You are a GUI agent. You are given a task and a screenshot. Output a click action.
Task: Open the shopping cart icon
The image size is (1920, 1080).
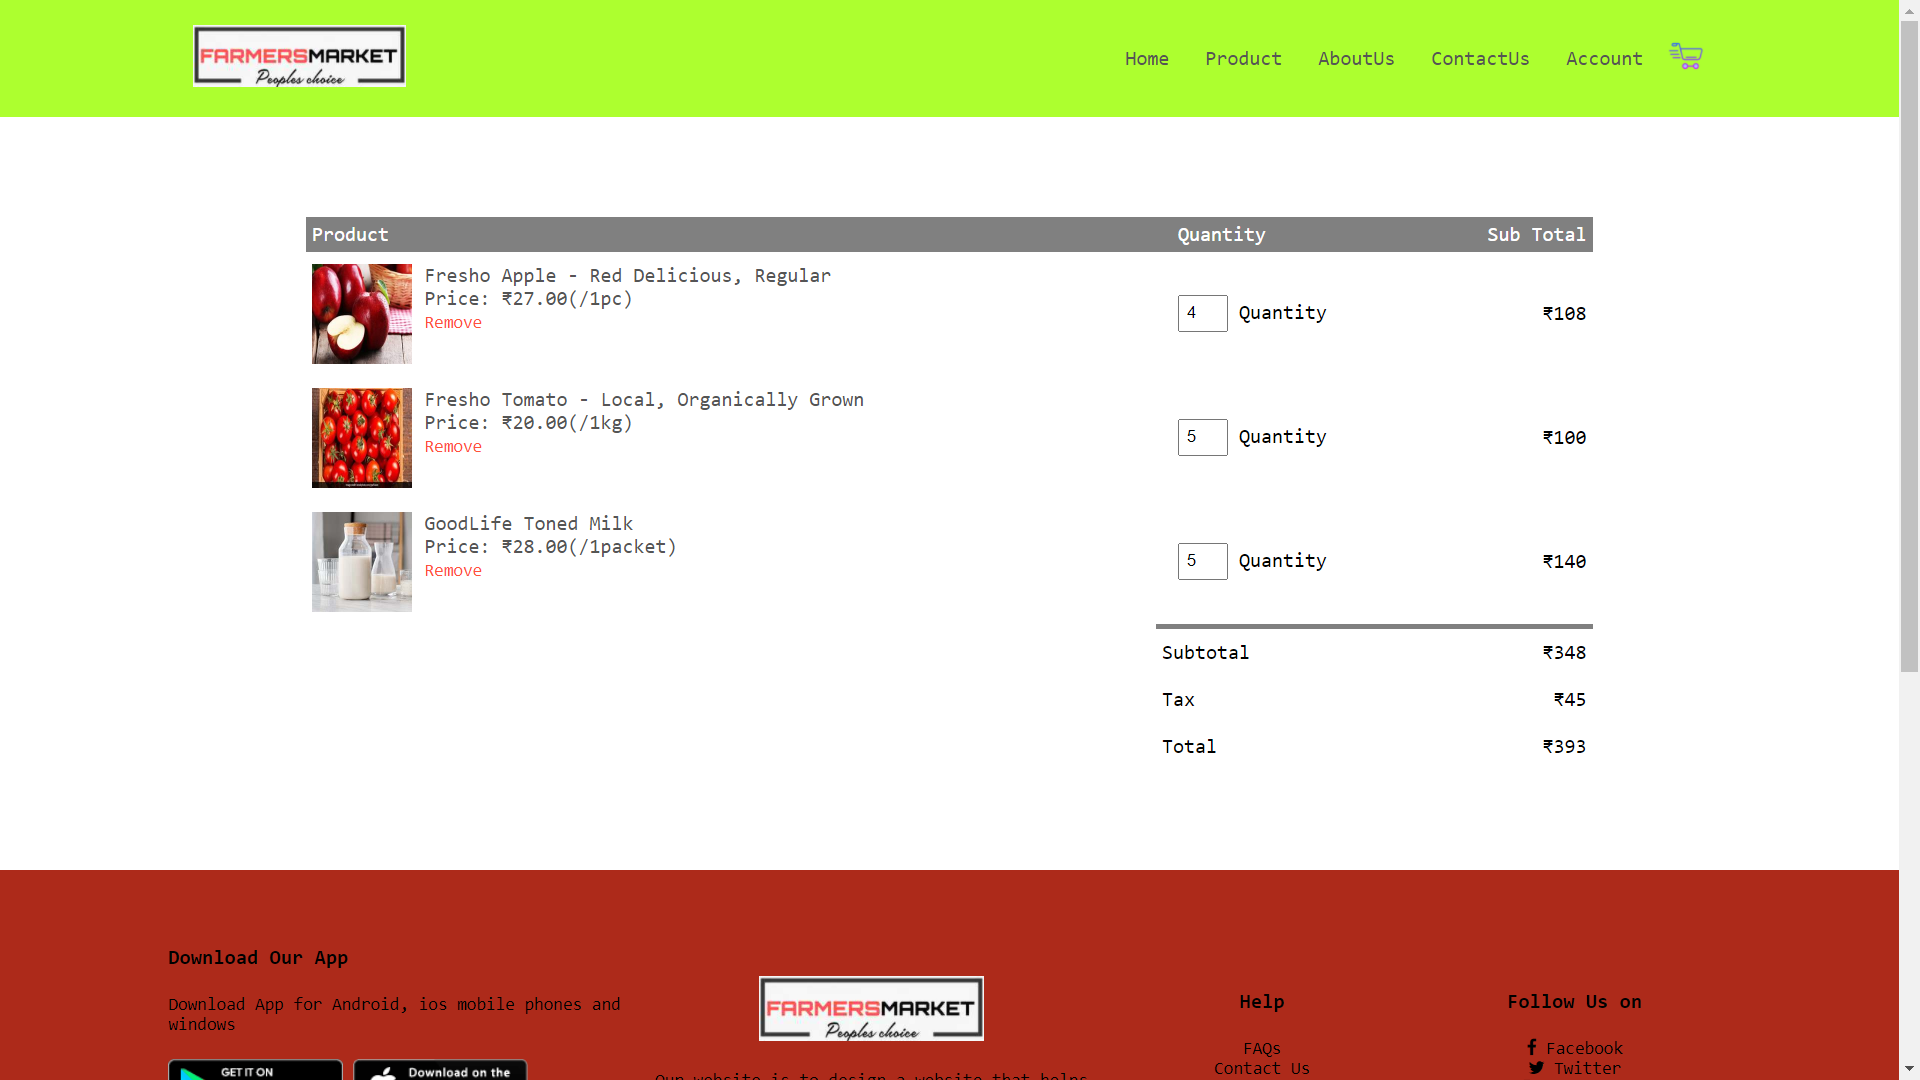(x=1686, y=56)
